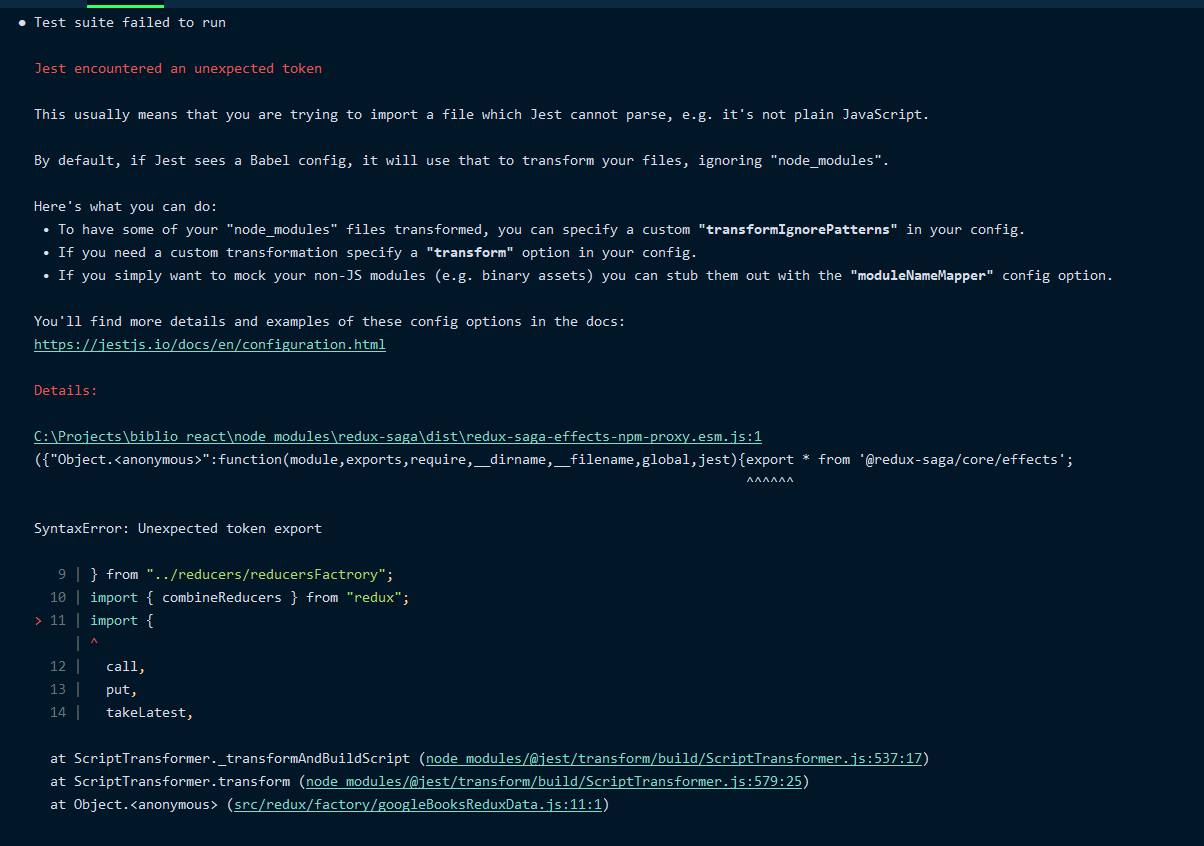Click the bold "transform" option text
This screenshot has width=1204, height=846.
tap(470, 252)
